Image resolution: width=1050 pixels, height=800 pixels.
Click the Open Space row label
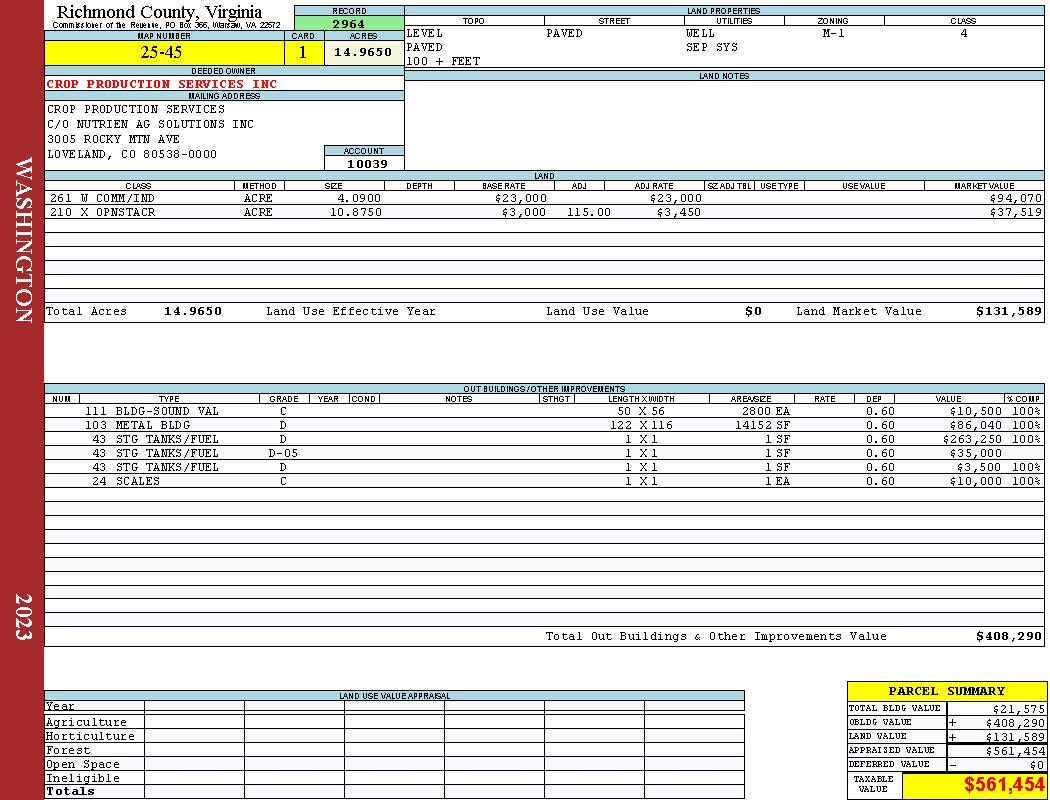click(82, 765)
